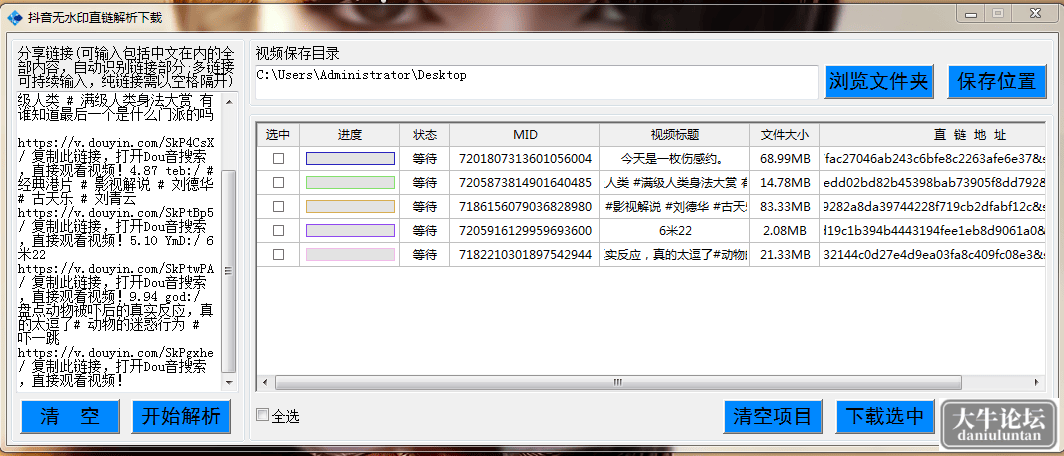This screenshot has width=1064, height=456.
Task: Check the box for row 7201807313601056004
Action: pyautogui.click(x=278, y=159)
